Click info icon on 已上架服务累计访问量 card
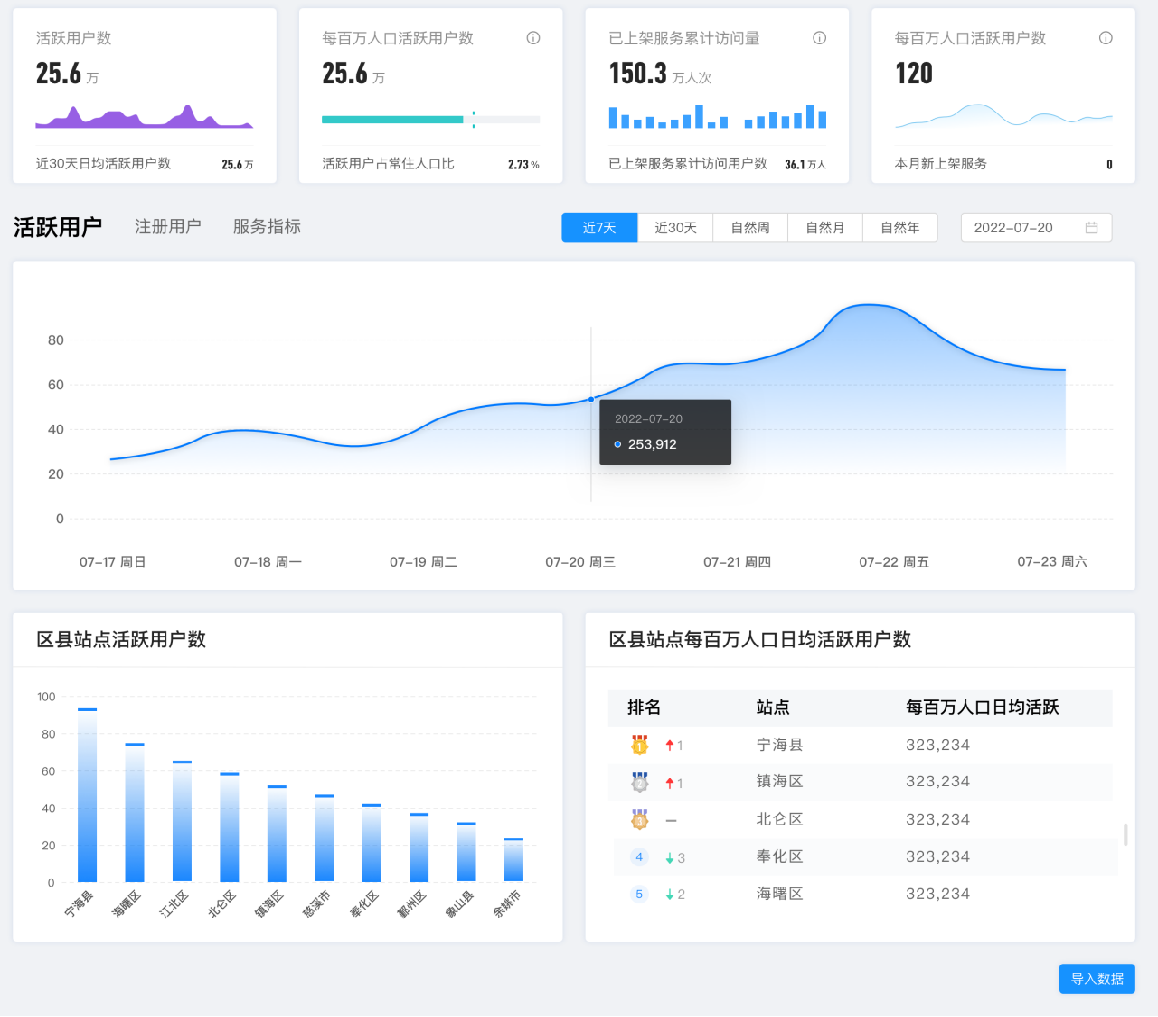Image resolution: width=1158 pixels, height=1017 pixels. click(x=819, y=38)
